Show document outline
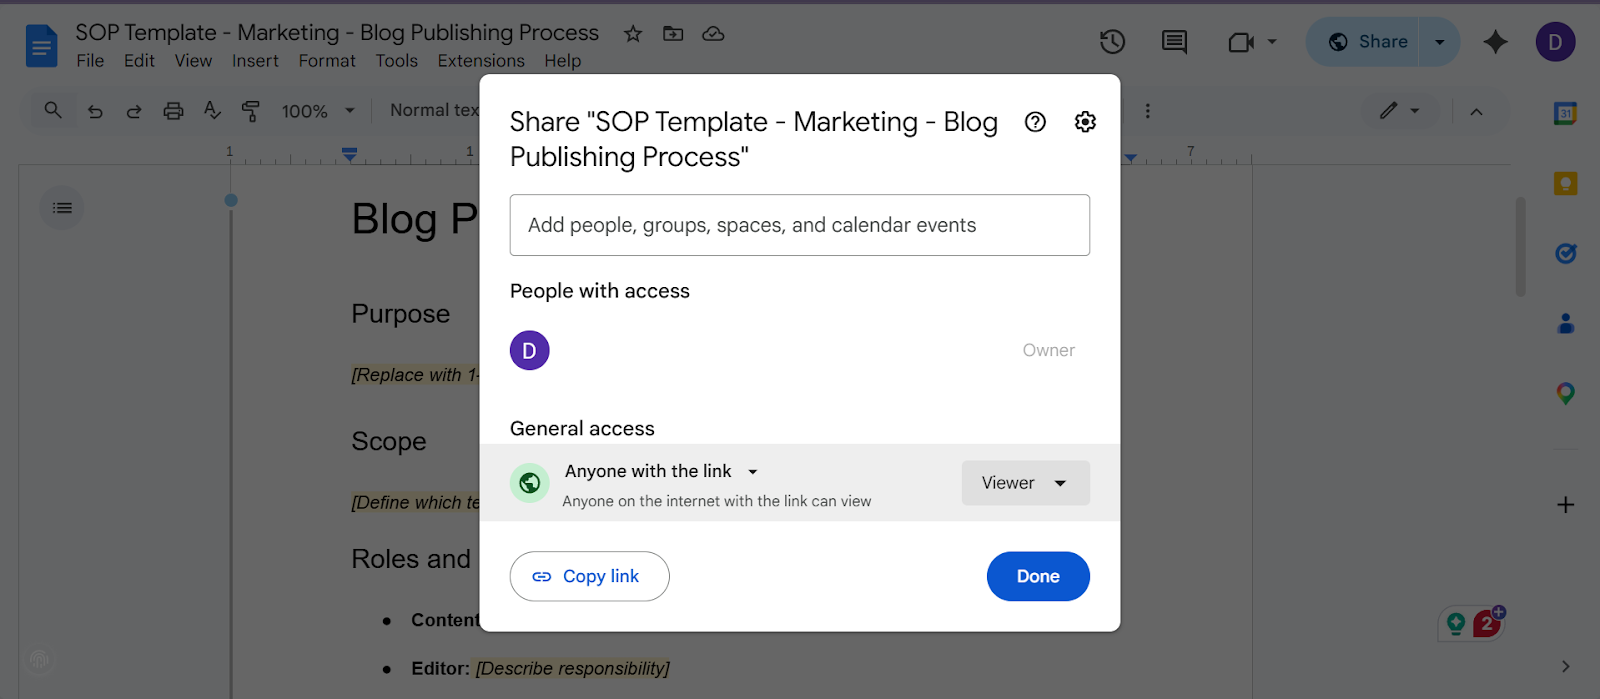This screenshot has width=1600, height=699. pyautogui.click(x=62, y=208)
